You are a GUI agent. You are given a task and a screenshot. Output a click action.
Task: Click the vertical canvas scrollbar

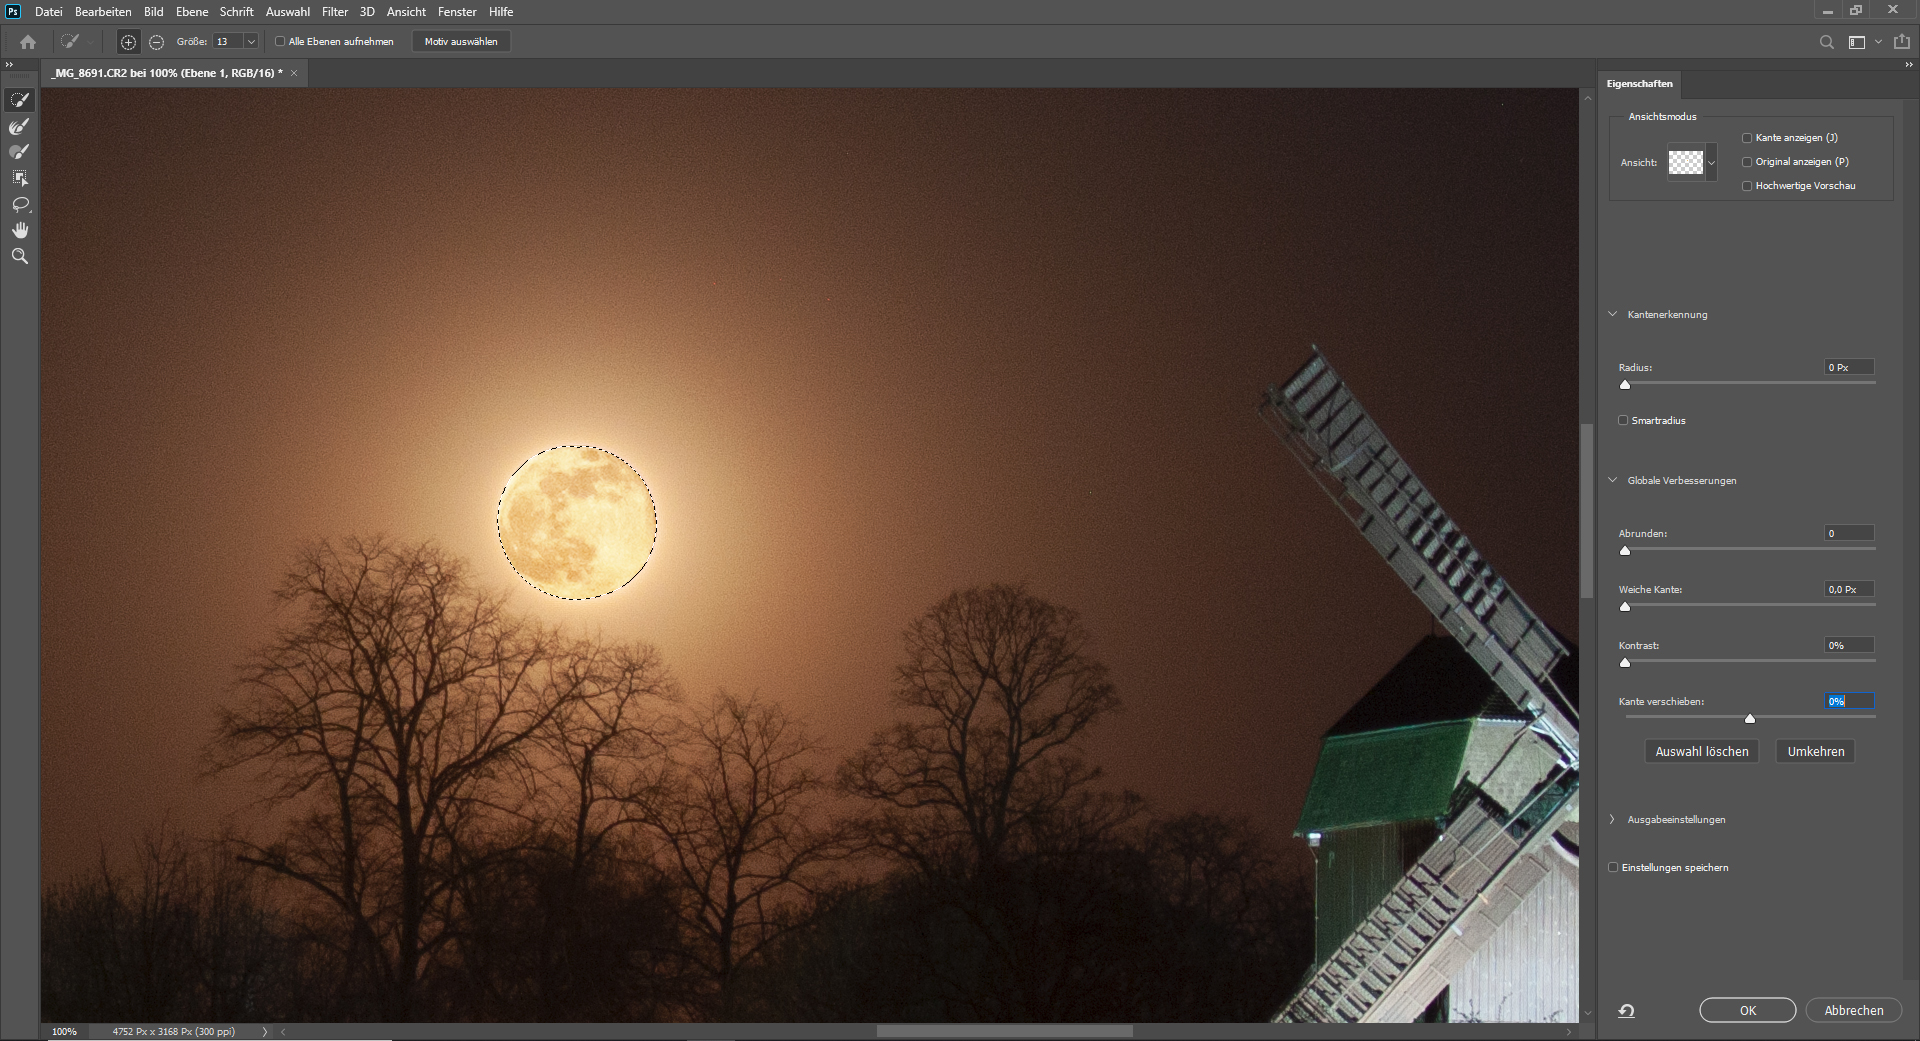(1586, 511)
